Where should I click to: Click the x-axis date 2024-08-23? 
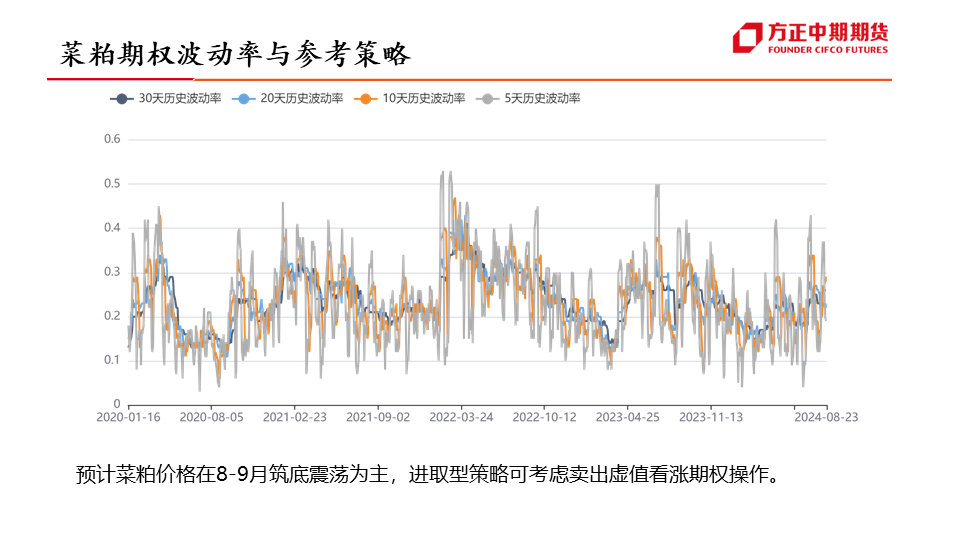tap(827, 417)
